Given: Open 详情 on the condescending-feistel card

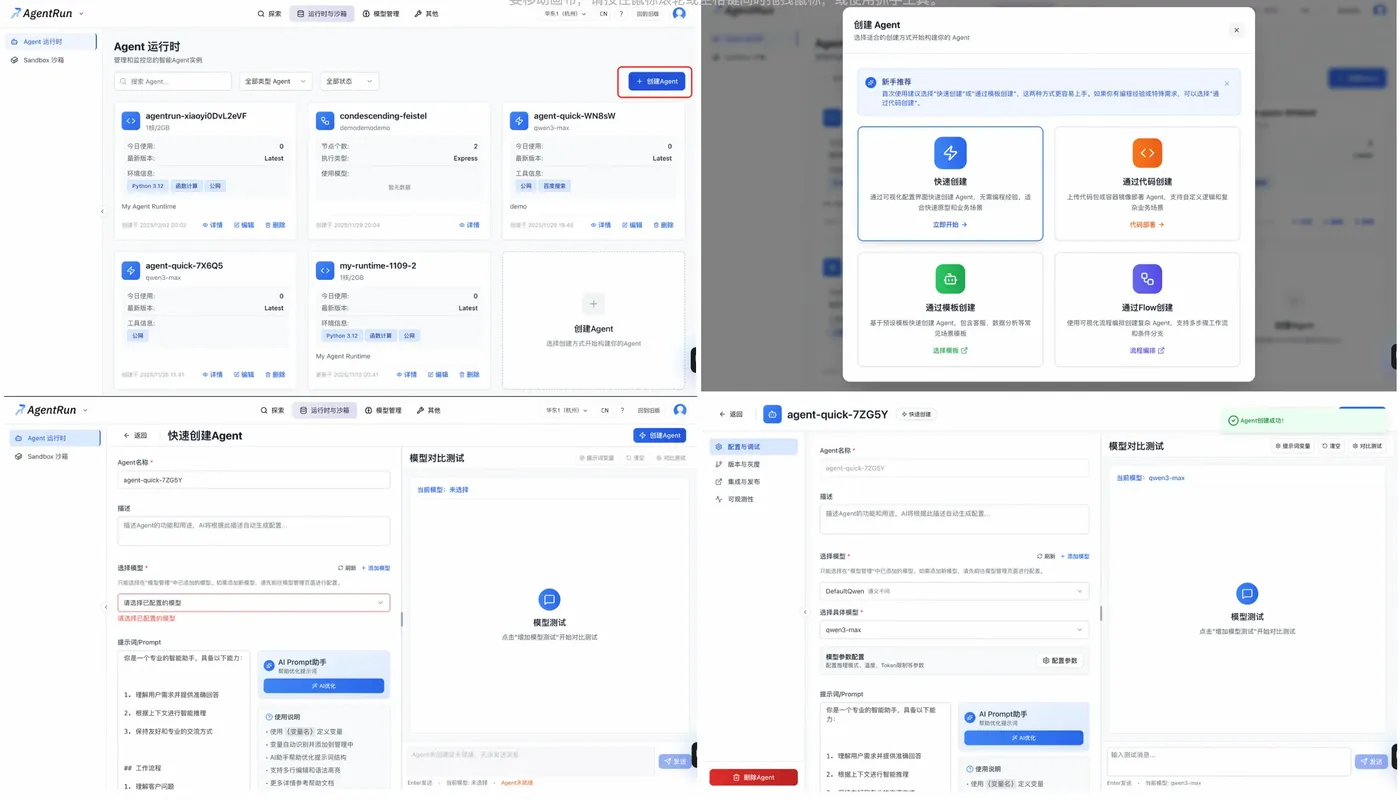Looking at the screenshot, I should click(469, 225).
